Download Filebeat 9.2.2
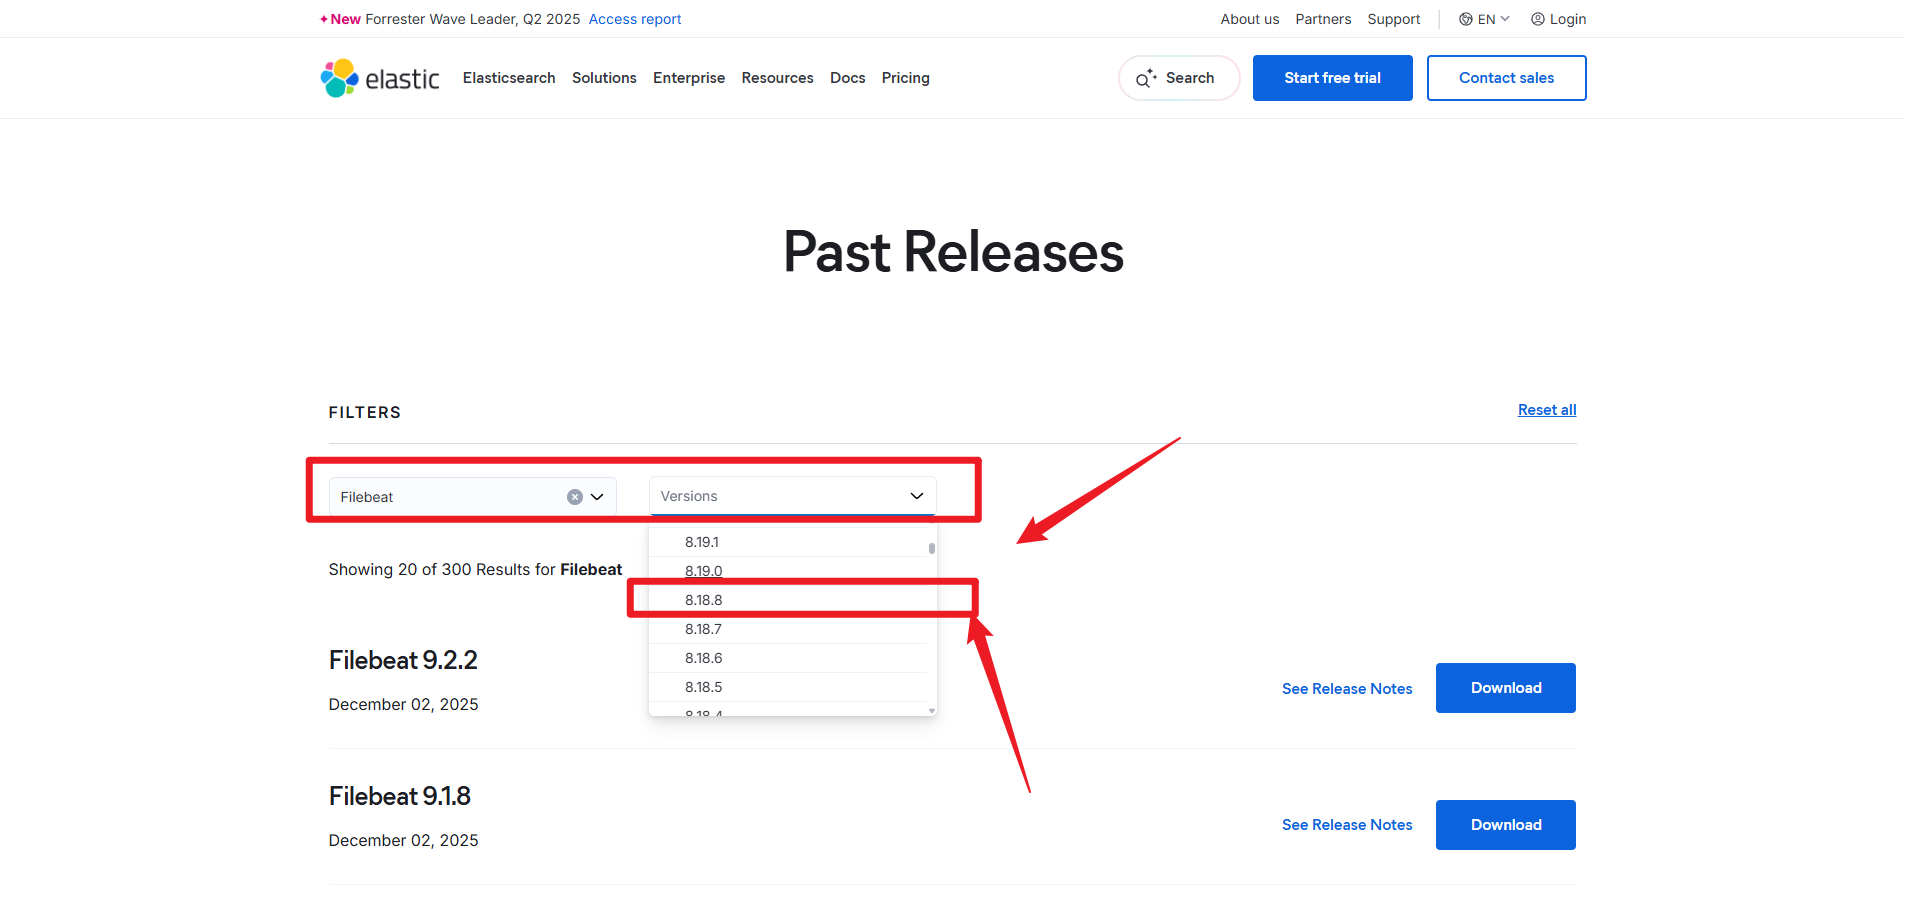1905x897 pixels. [x=1506, y=688]
